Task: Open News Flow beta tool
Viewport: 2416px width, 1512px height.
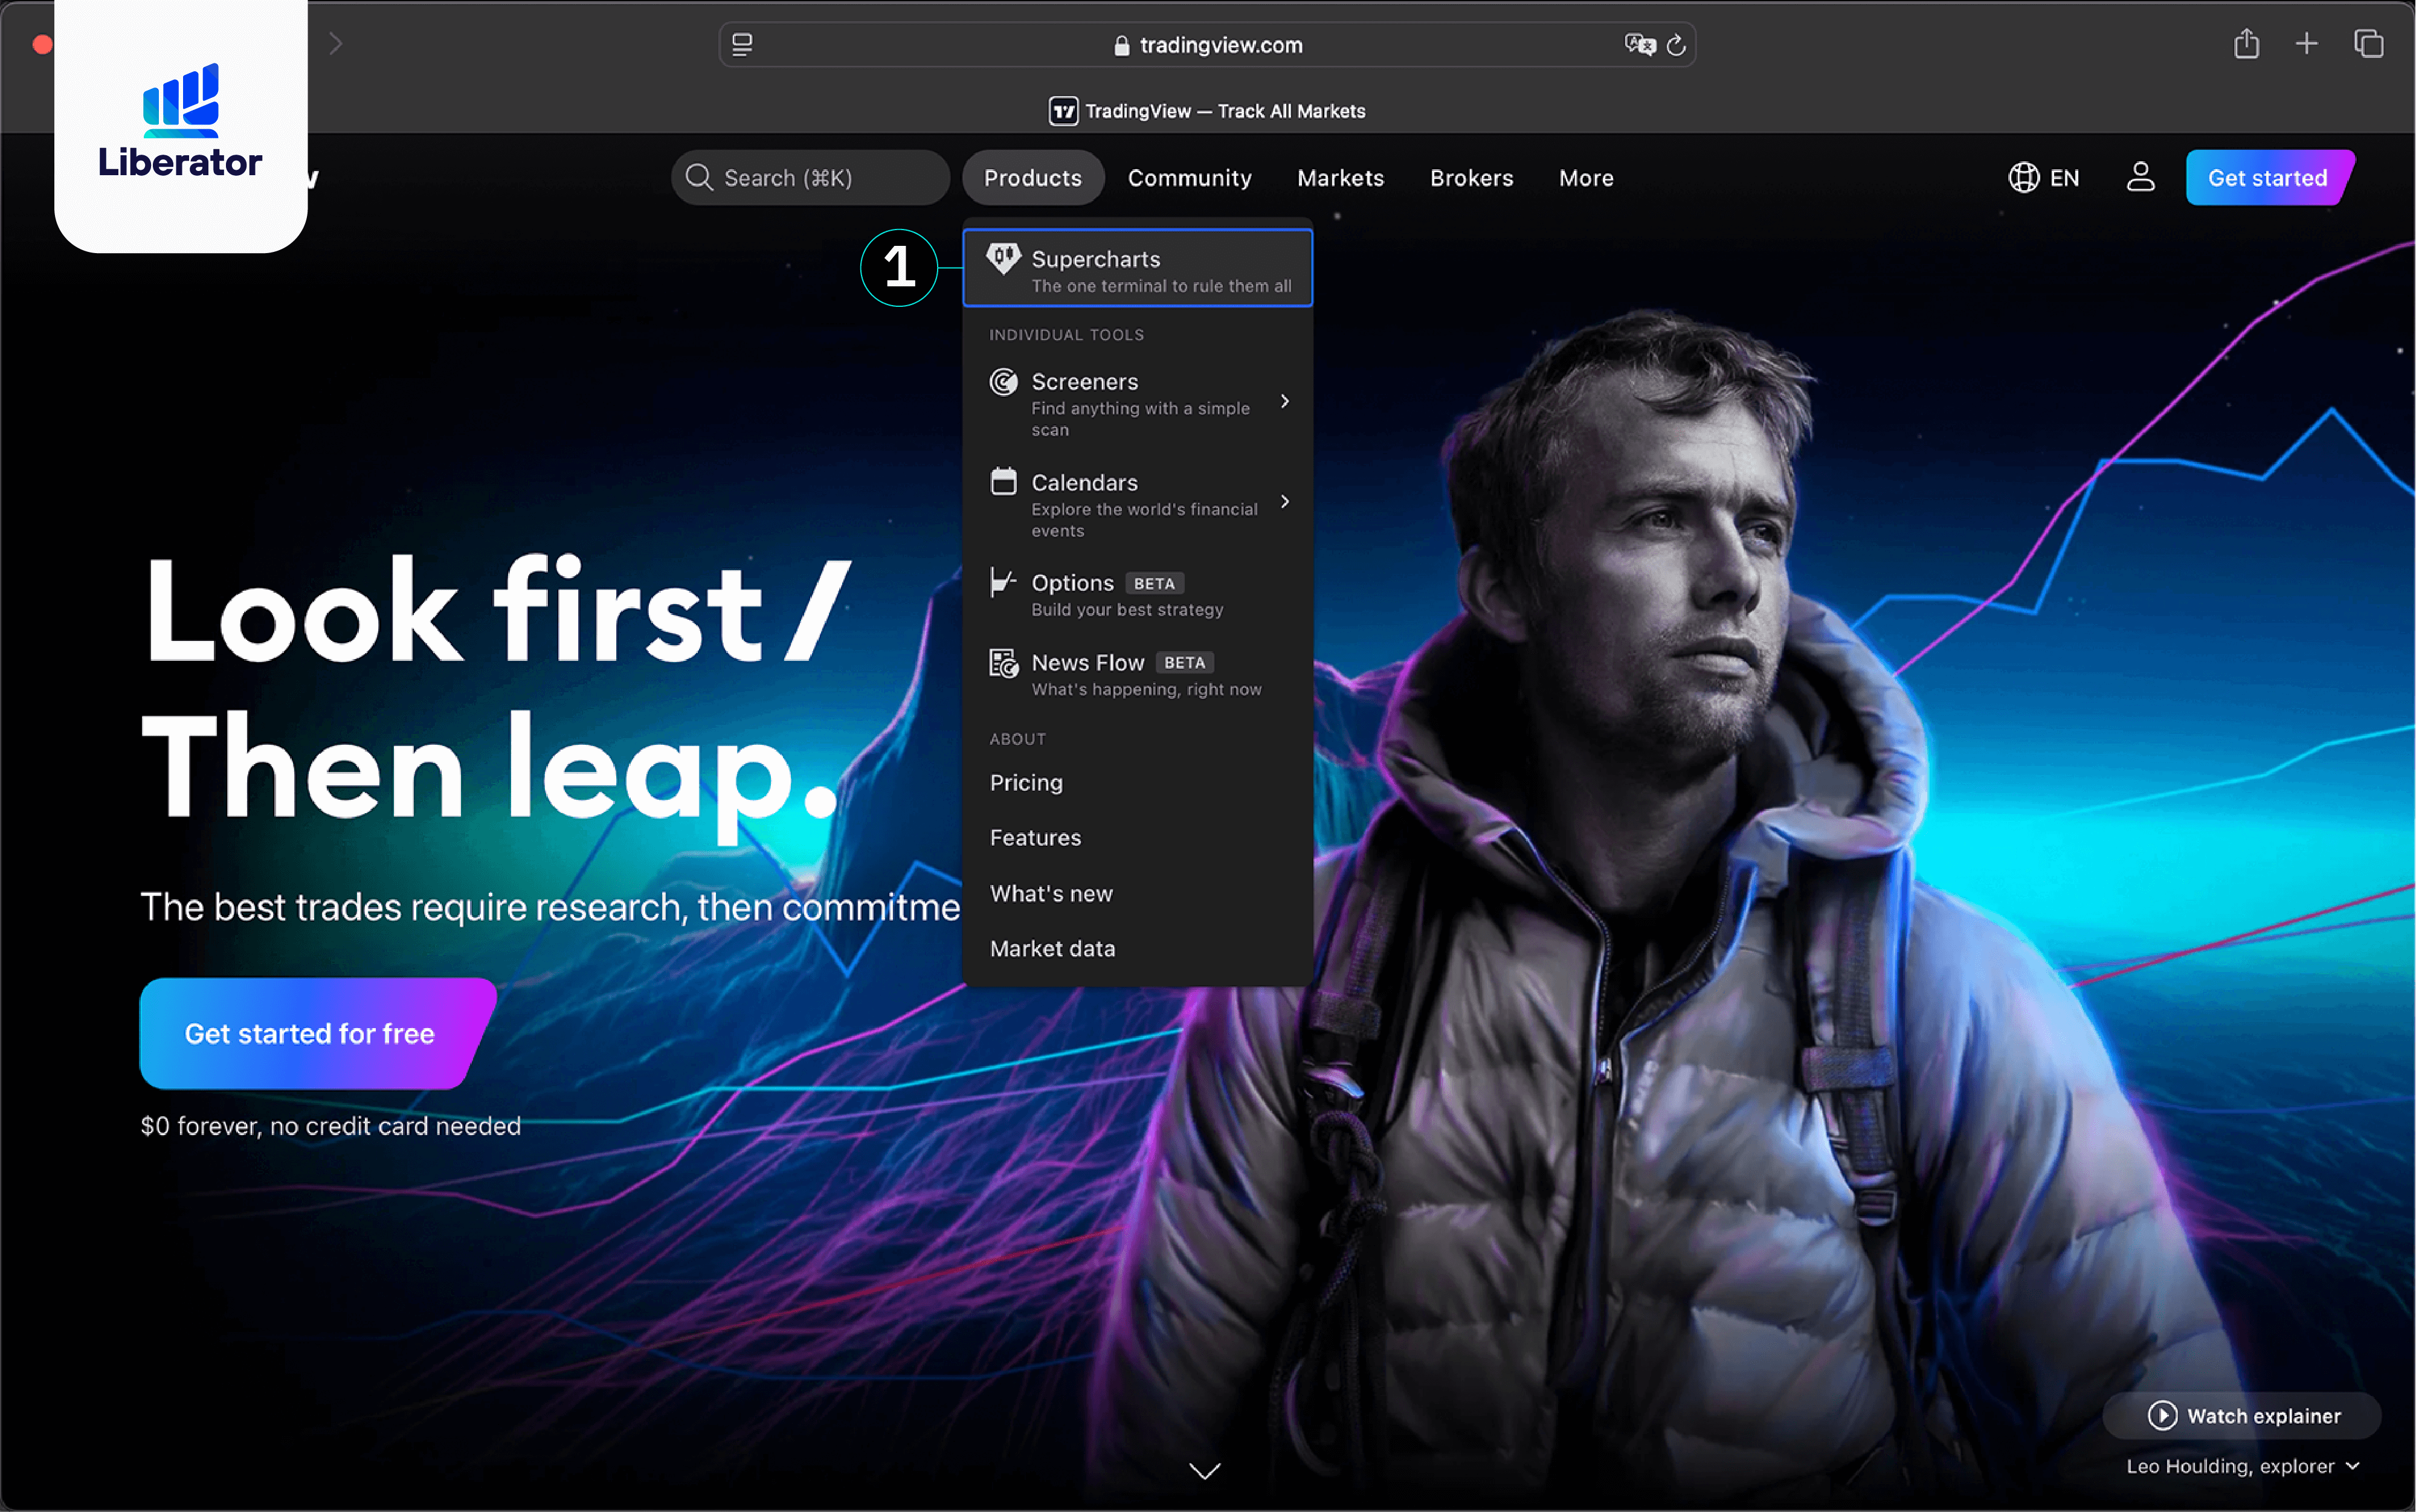Action: pyautogui.click(x=1137, y=674)
